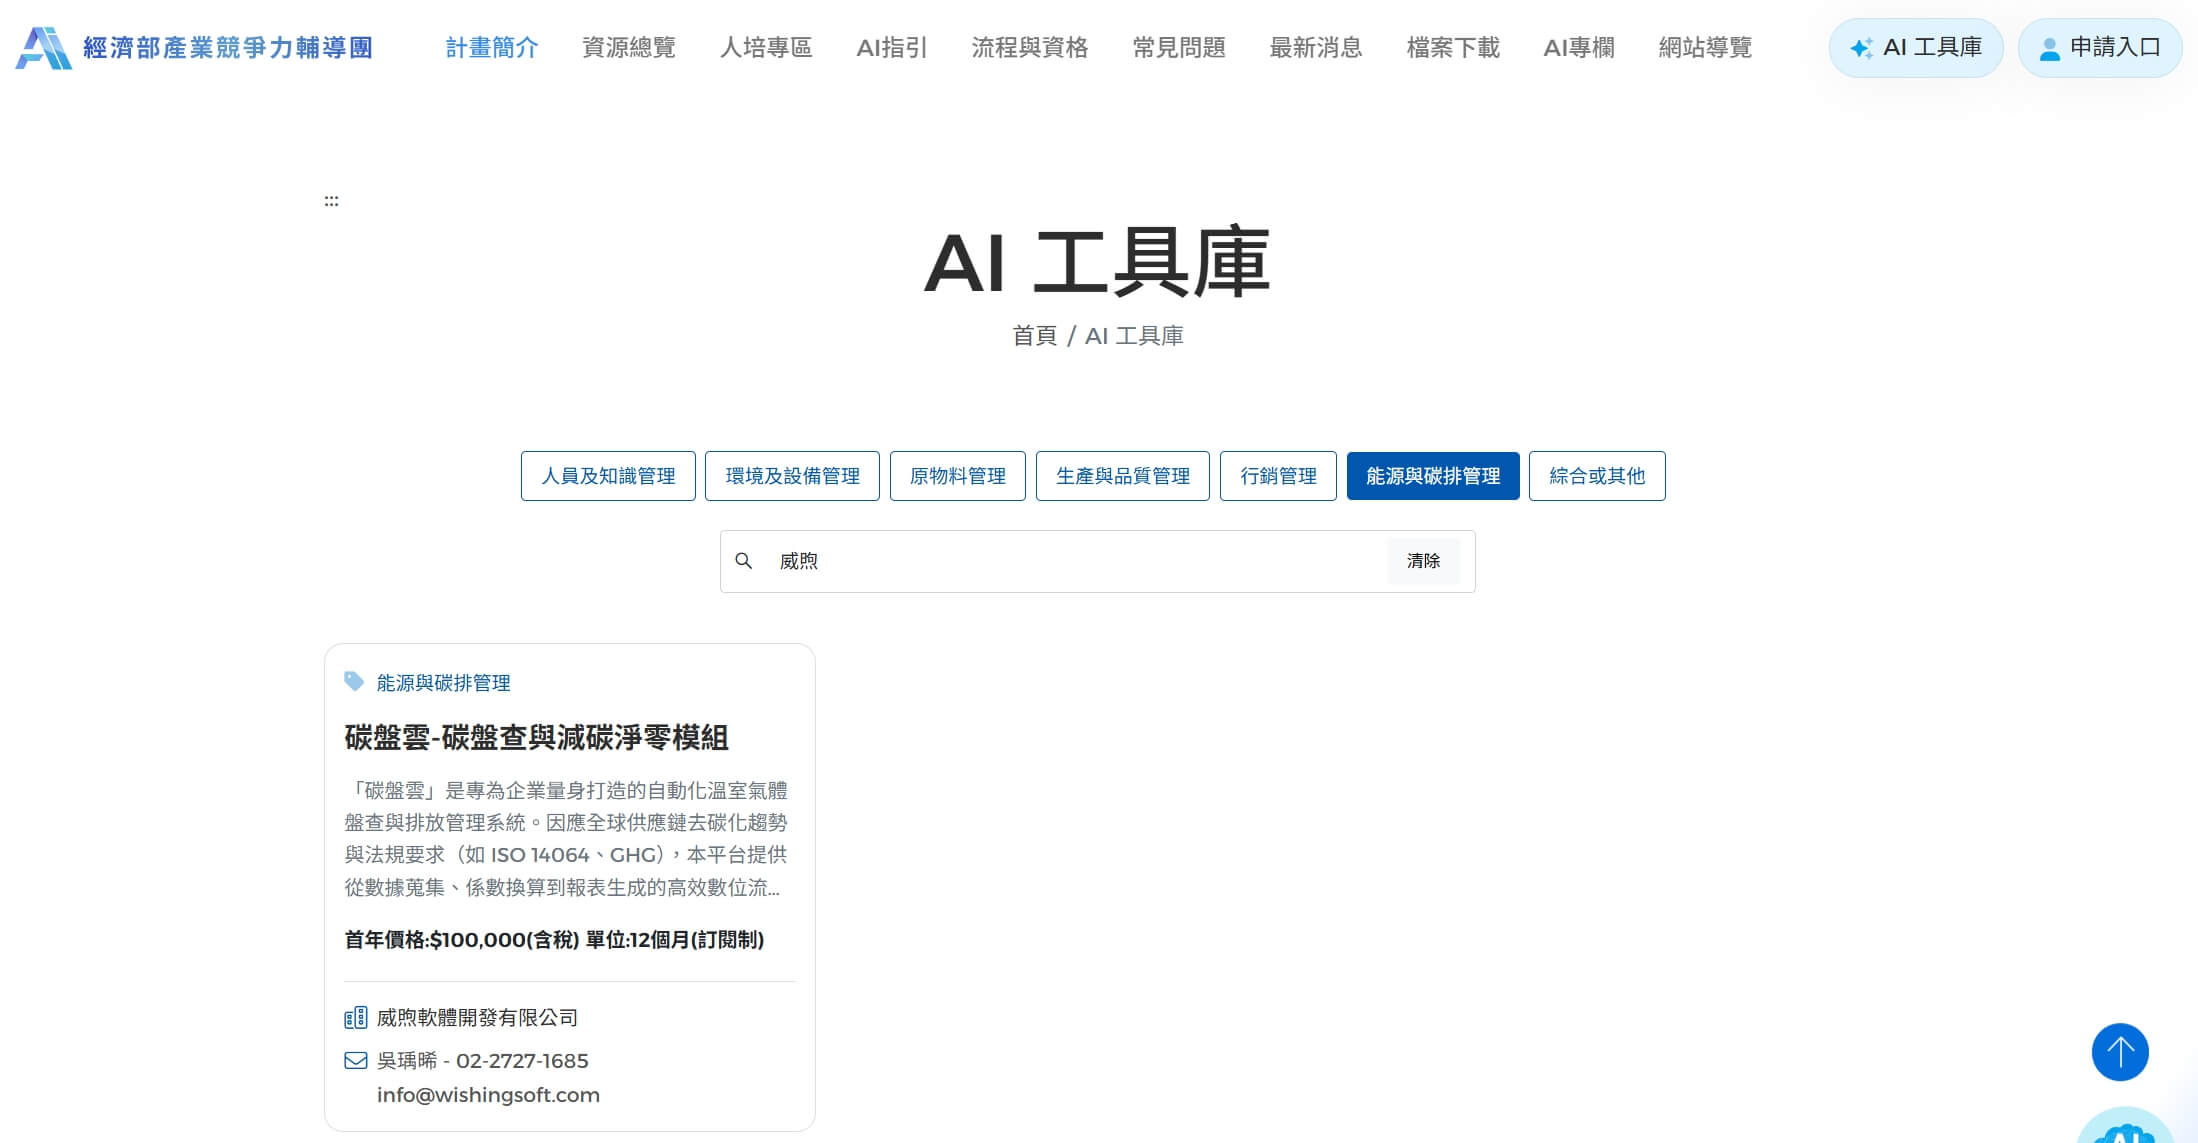
Task: Click the envelope contact icon
Action: tap(355, 1061)
